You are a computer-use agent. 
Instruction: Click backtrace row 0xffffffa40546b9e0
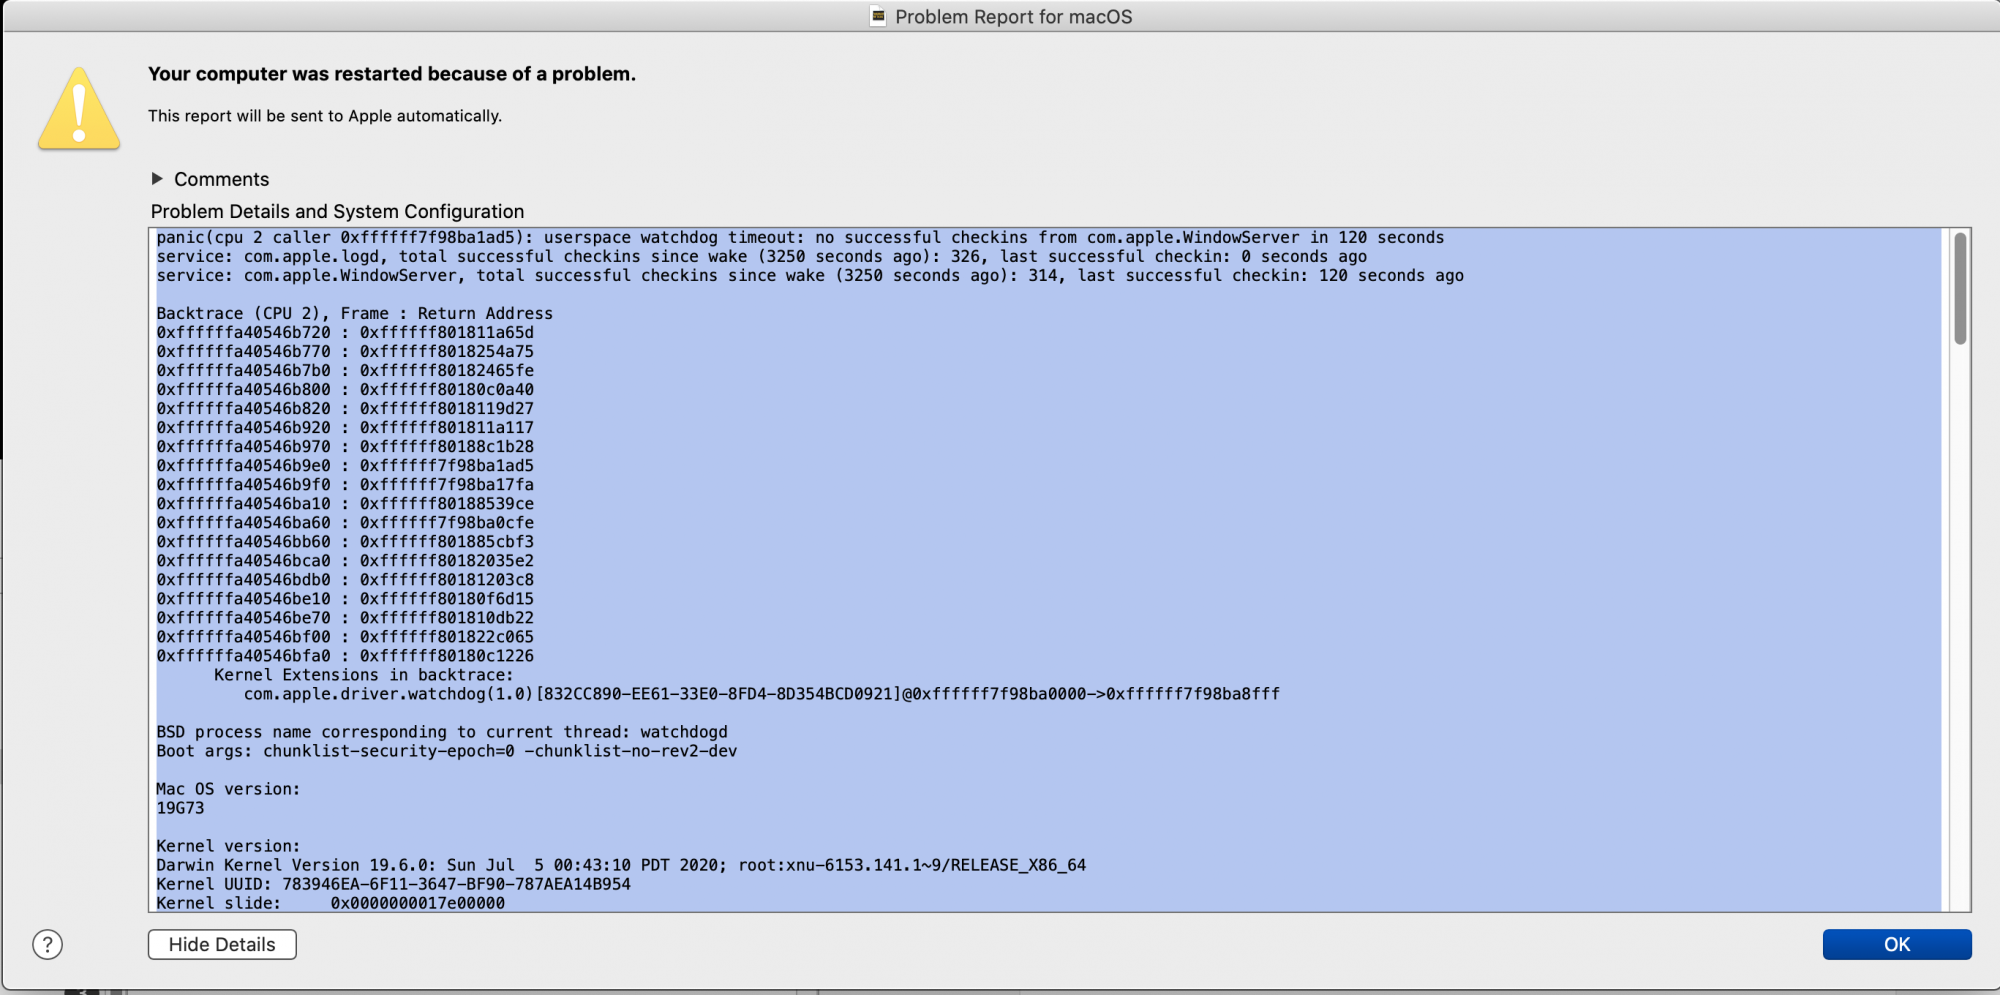[x=345, y=466]
